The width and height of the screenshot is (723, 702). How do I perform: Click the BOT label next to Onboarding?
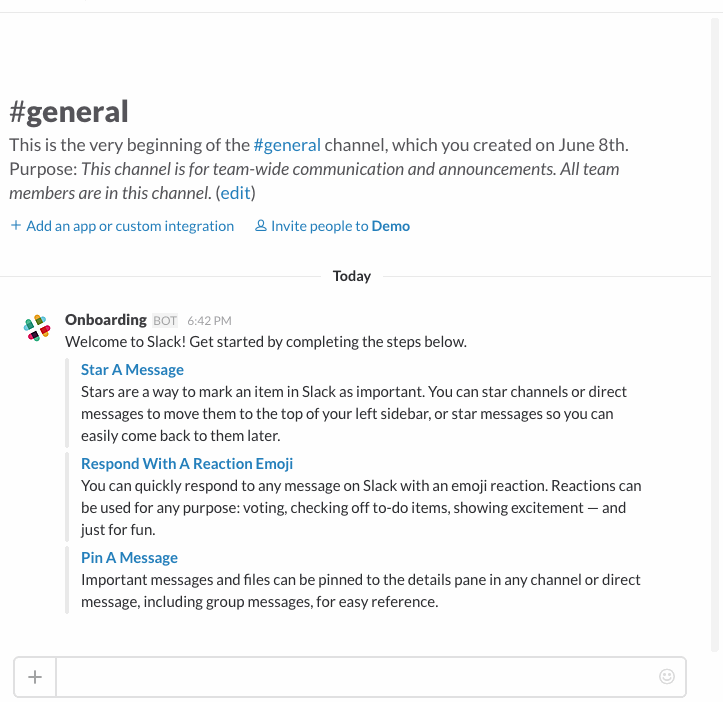click(x=165, y=321)
